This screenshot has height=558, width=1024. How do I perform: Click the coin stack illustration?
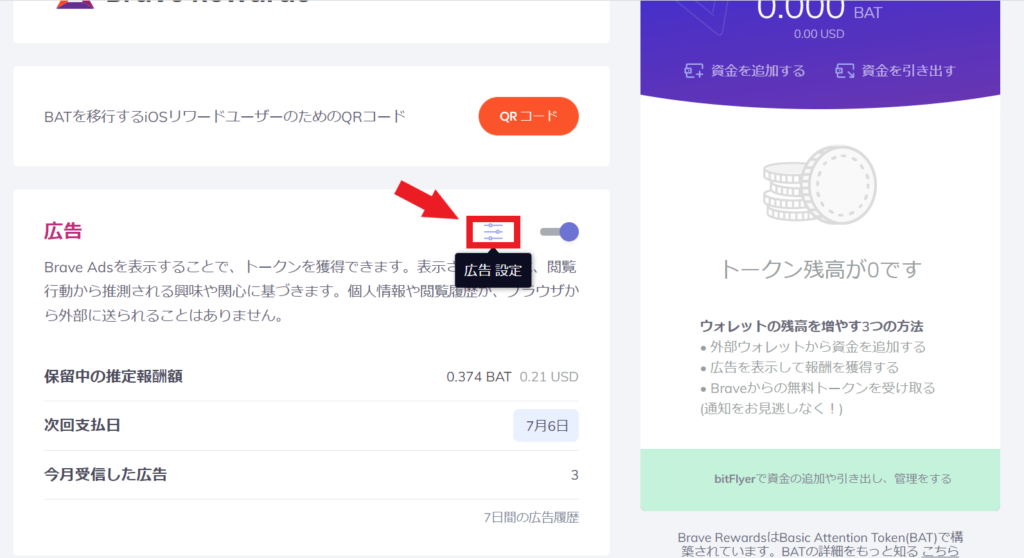click(x=820, y=185)
